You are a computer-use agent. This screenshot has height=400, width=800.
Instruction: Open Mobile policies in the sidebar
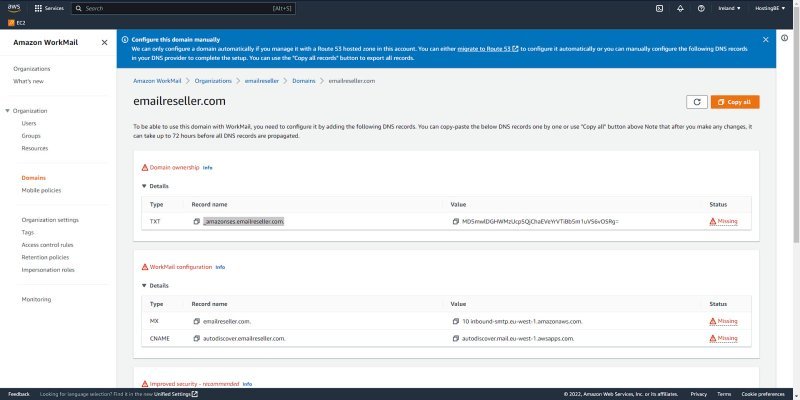pyautogui.click(x=41, y=190)
